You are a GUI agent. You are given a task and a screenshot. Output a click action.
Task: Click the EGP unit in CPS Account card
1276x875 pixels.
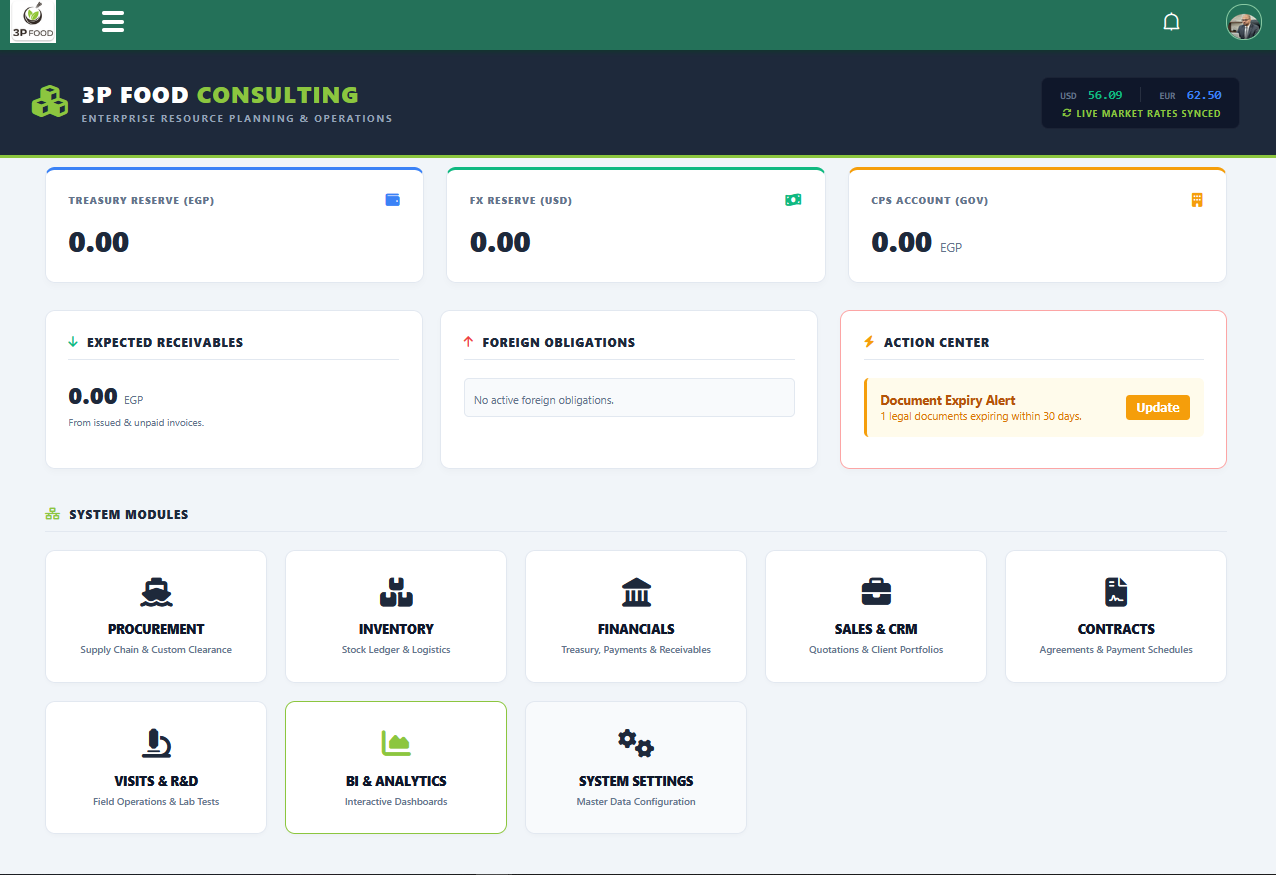tap(951, 247)
